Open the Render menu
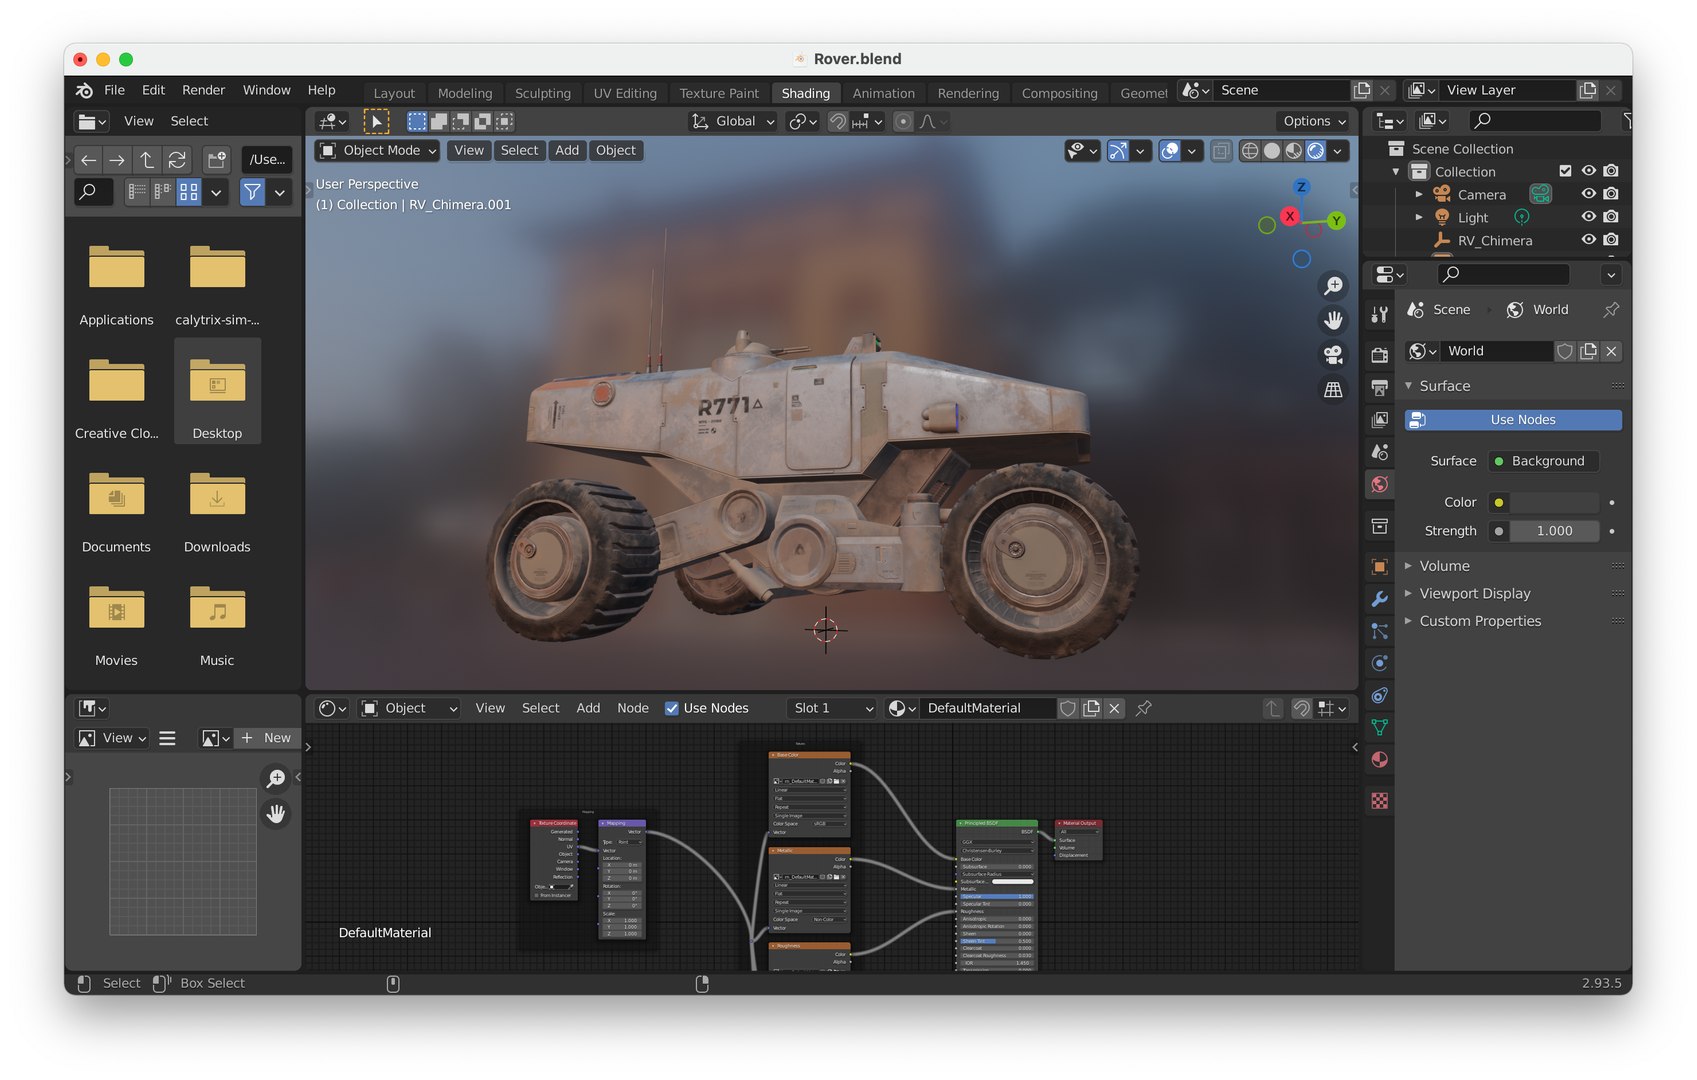Viewport: 1697px width, 1080px height. coord(203,90)
